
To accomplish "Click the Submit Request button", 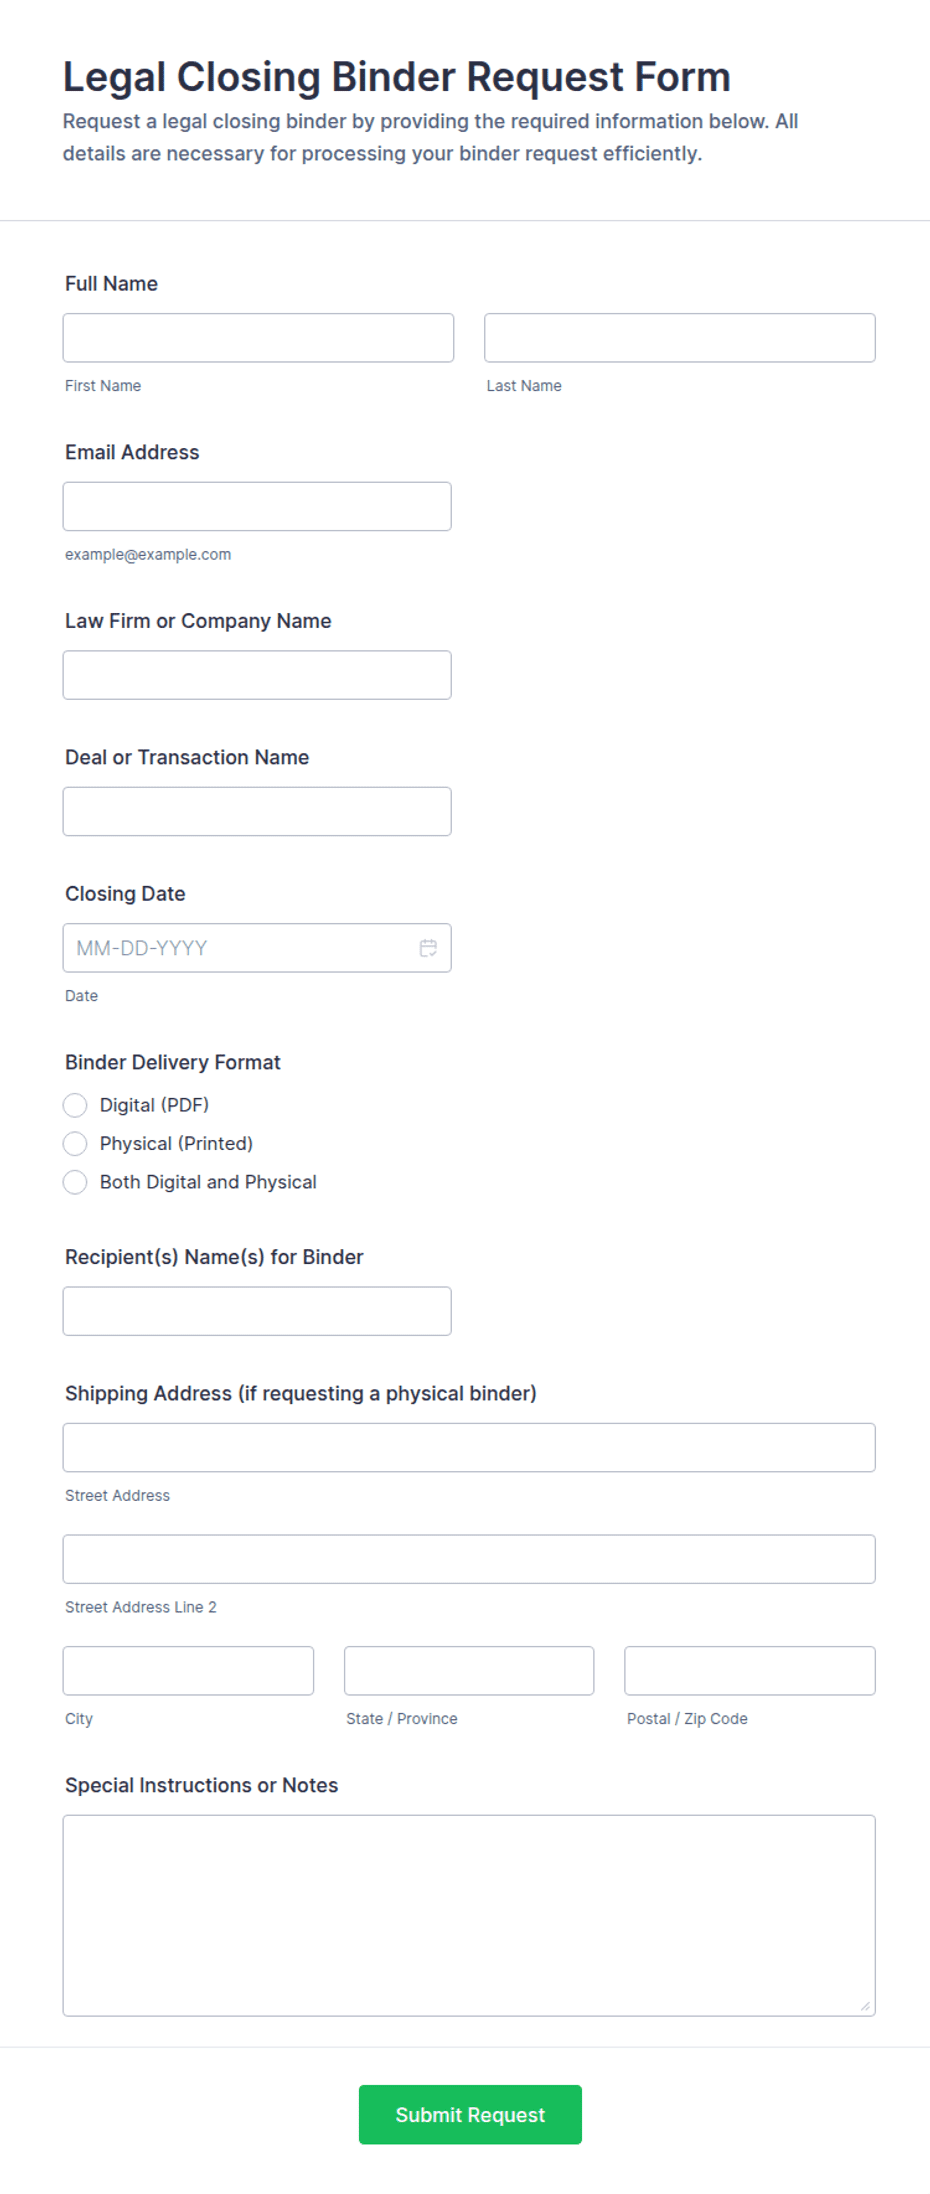I will point(470,2114).
